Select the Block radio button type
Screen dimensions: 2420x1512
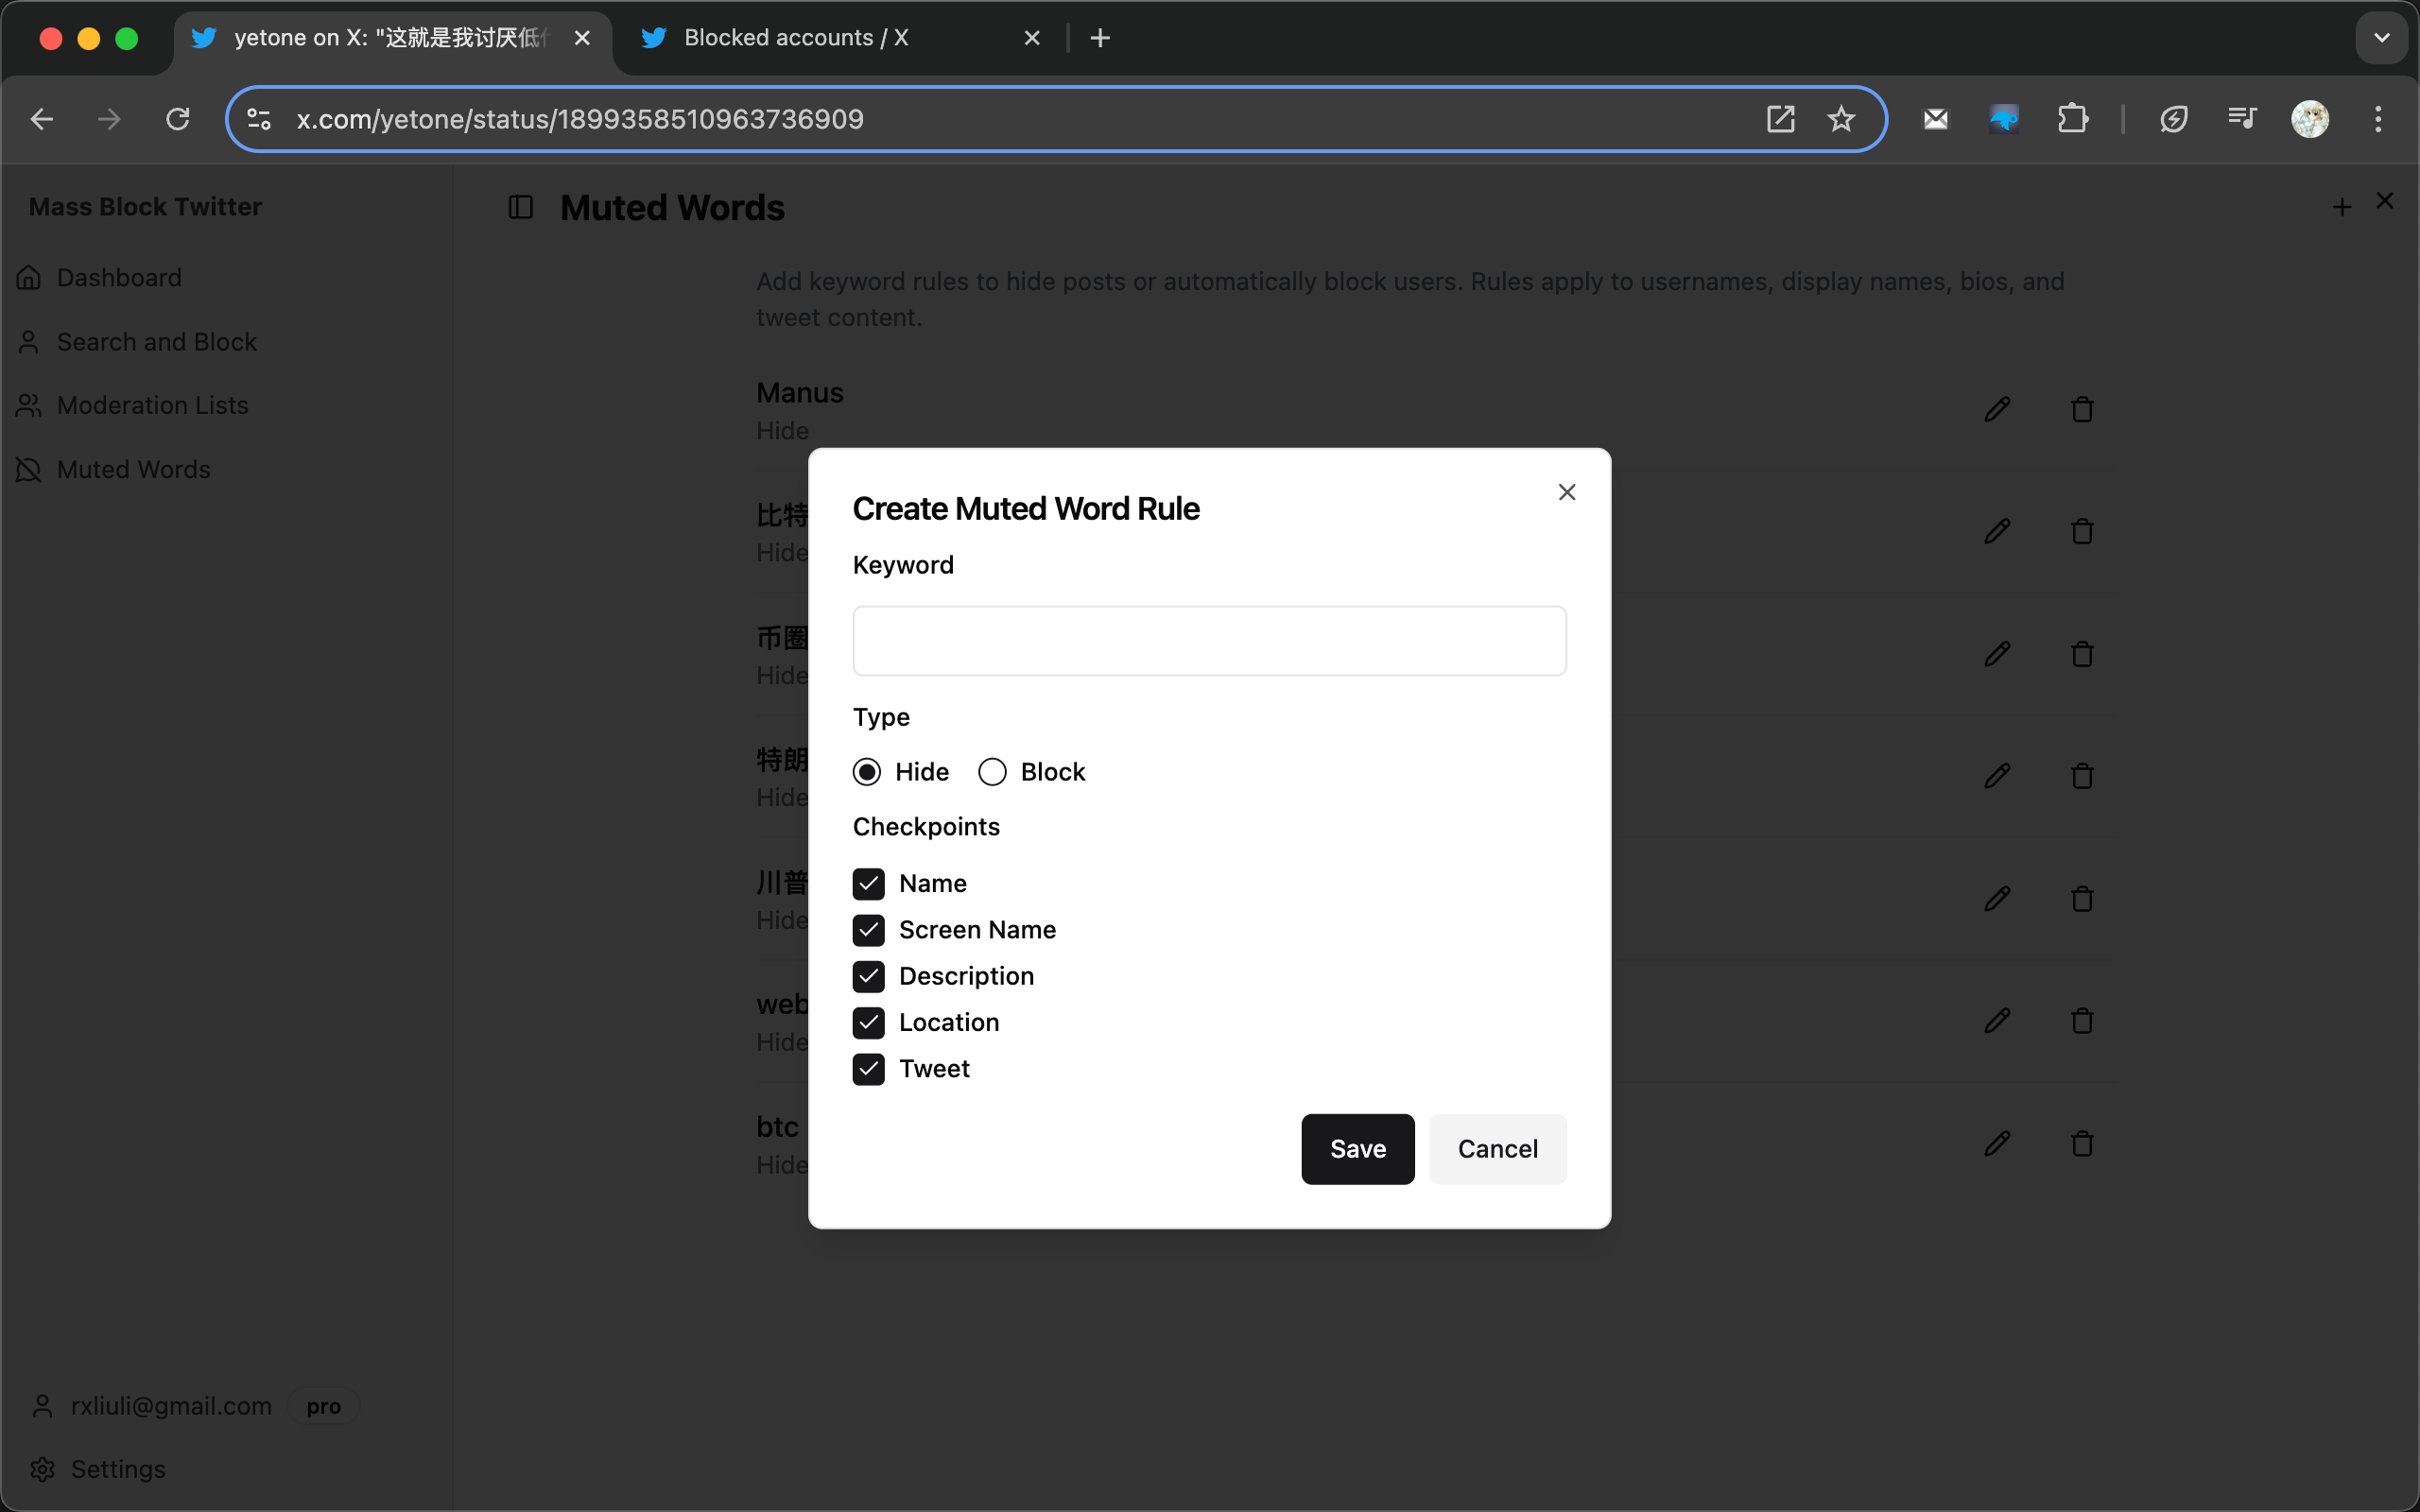click(x=992, y=772)
